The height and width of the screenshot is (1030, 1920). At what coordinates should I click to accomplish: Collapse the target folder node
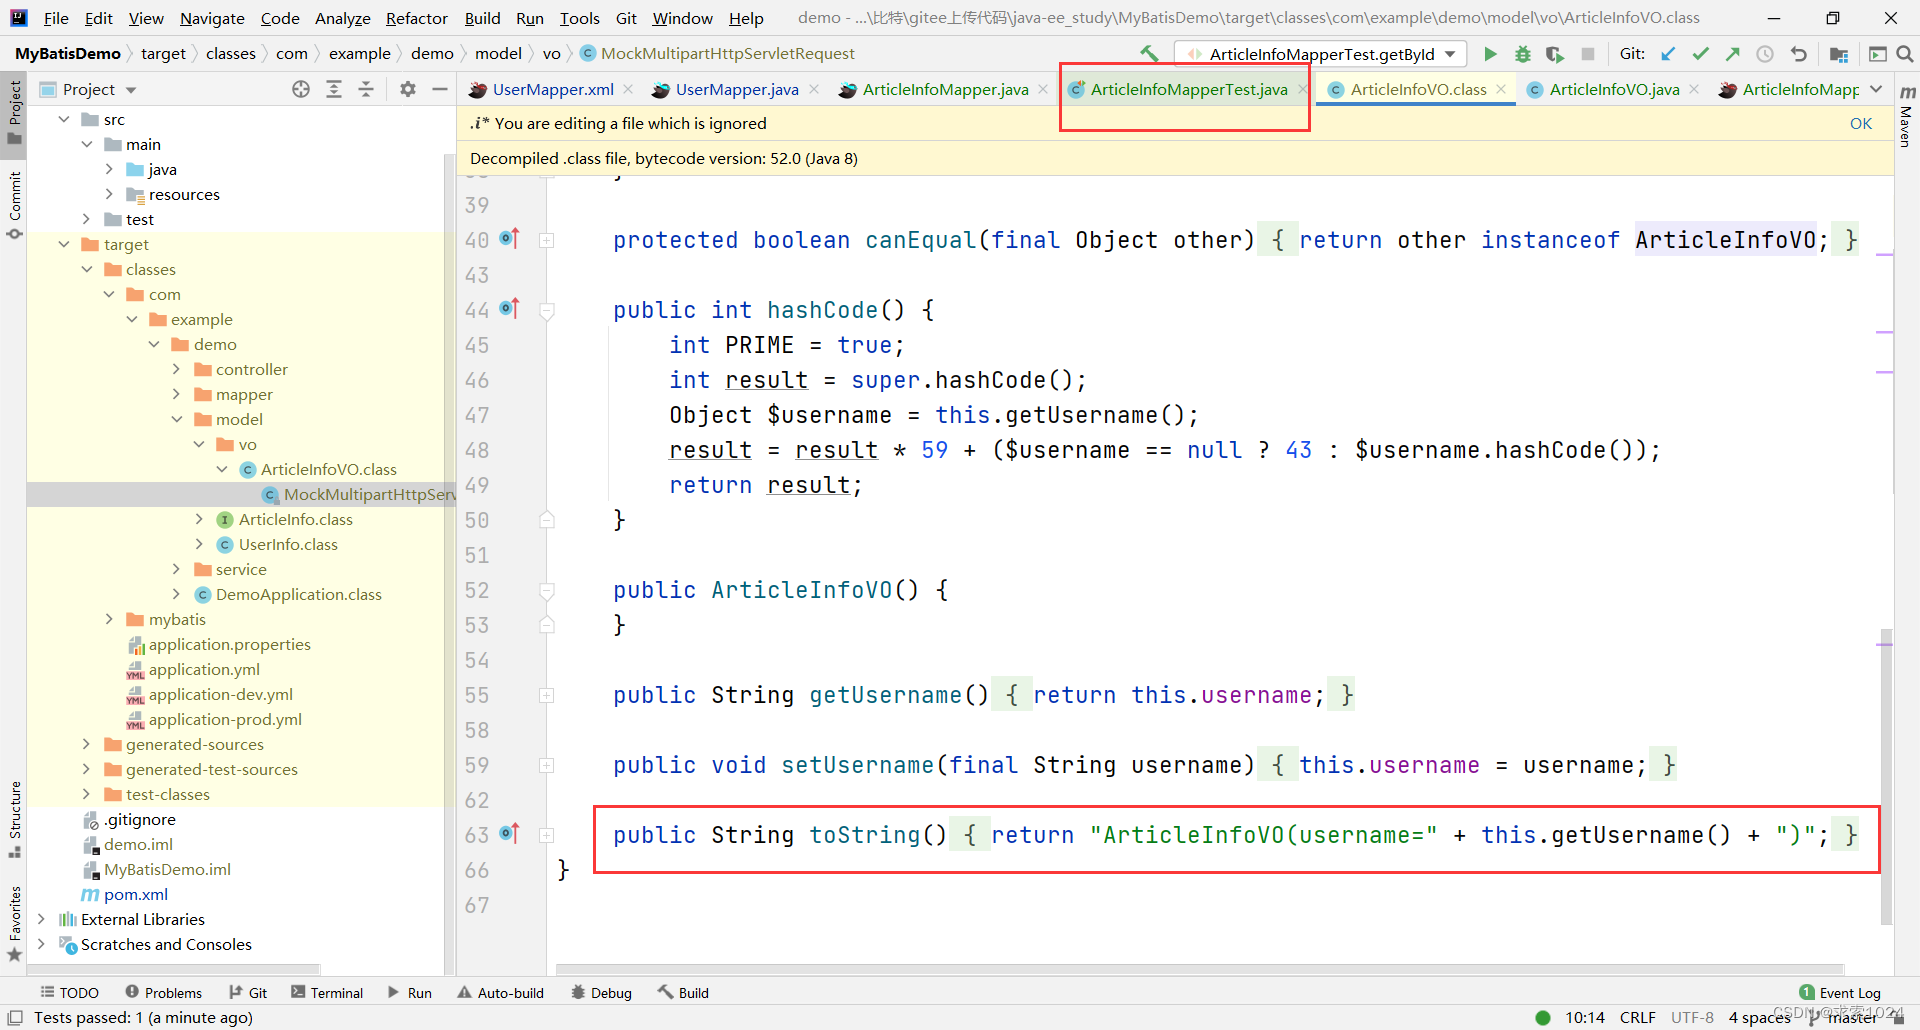[x=64, y=244]
